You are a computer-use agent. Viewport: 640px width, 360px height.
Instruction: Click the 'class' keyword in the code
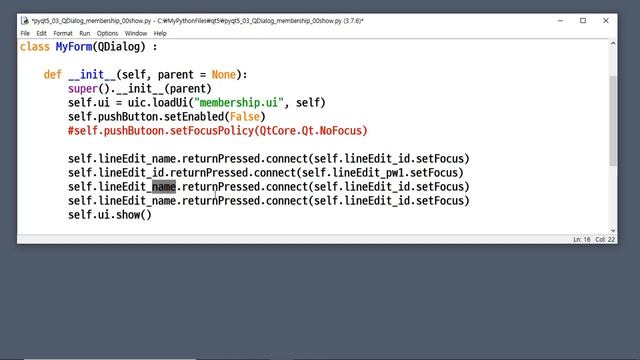(35, 47)
